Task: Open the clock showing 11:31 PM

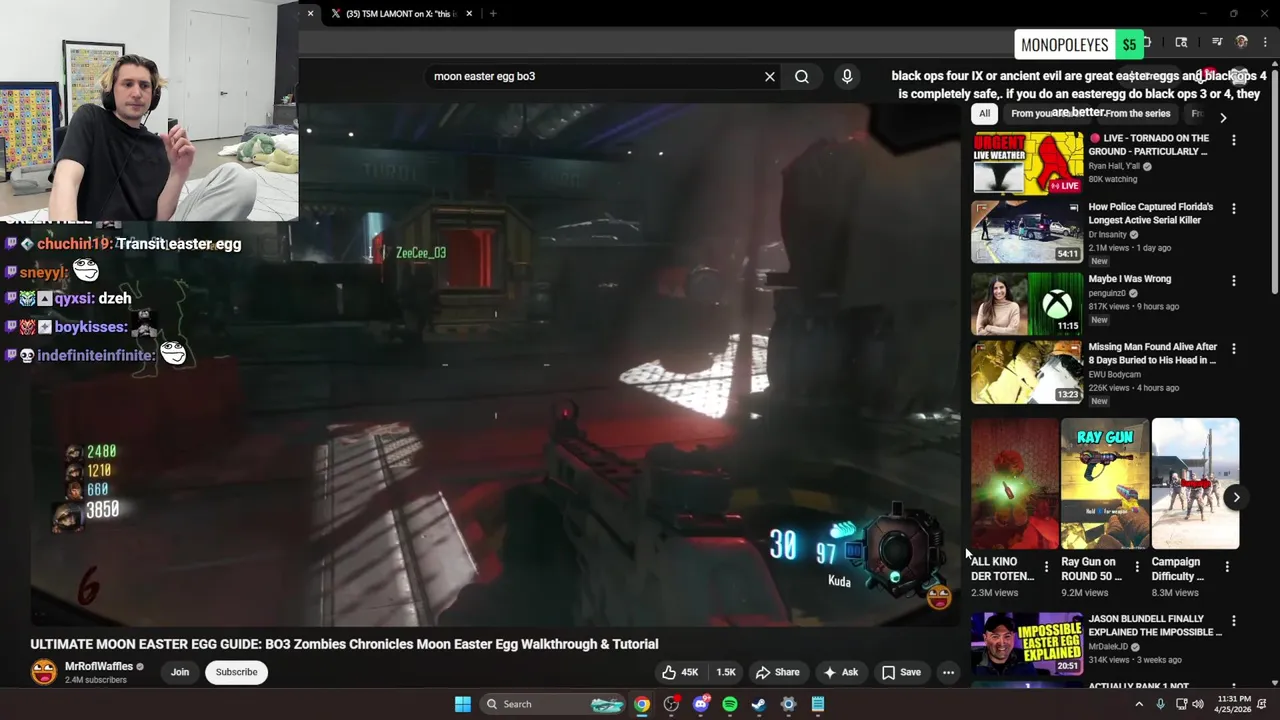Action: click(x=1234, y=704)
